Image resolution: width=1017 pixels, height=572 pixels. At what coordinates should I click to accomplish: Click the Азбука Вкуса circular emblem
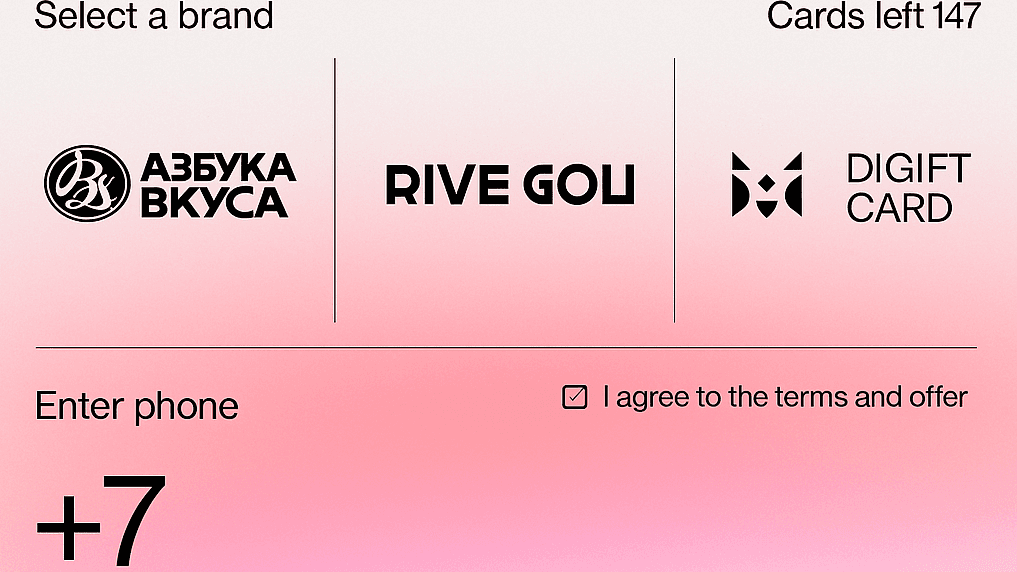[87, 183]
